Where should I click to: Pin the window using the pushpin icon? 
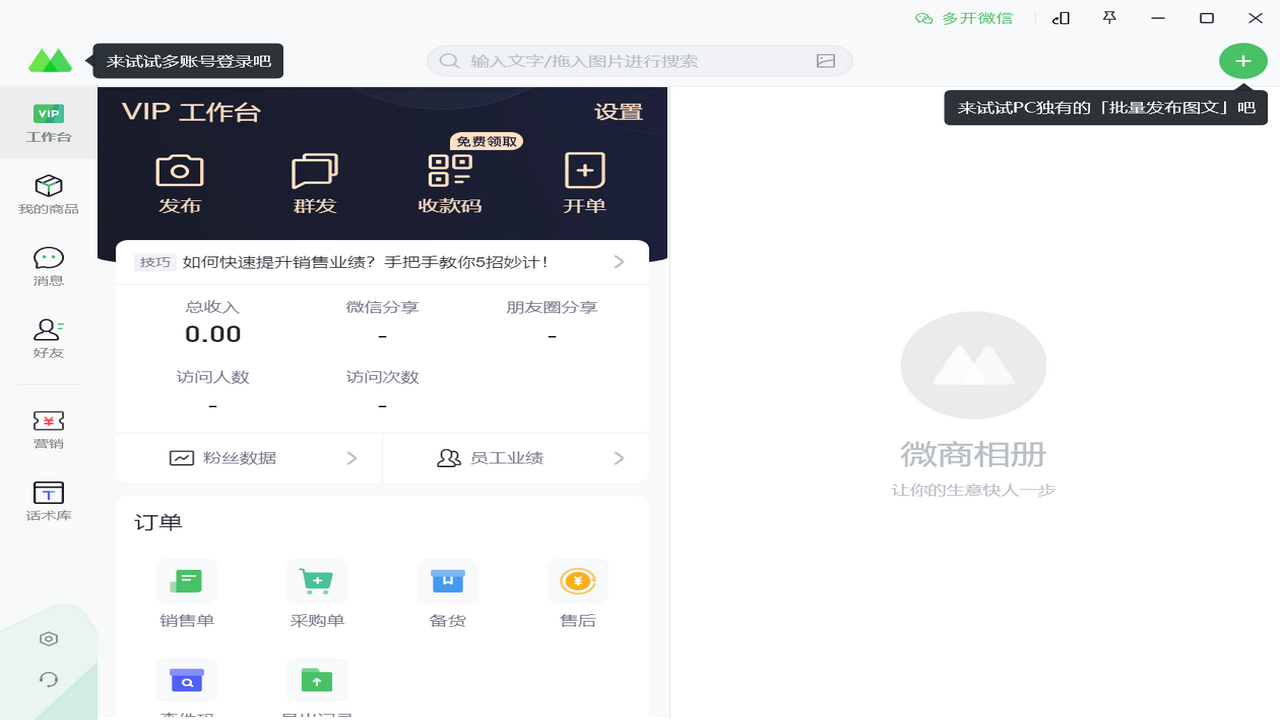click(x=1109, y=18)
